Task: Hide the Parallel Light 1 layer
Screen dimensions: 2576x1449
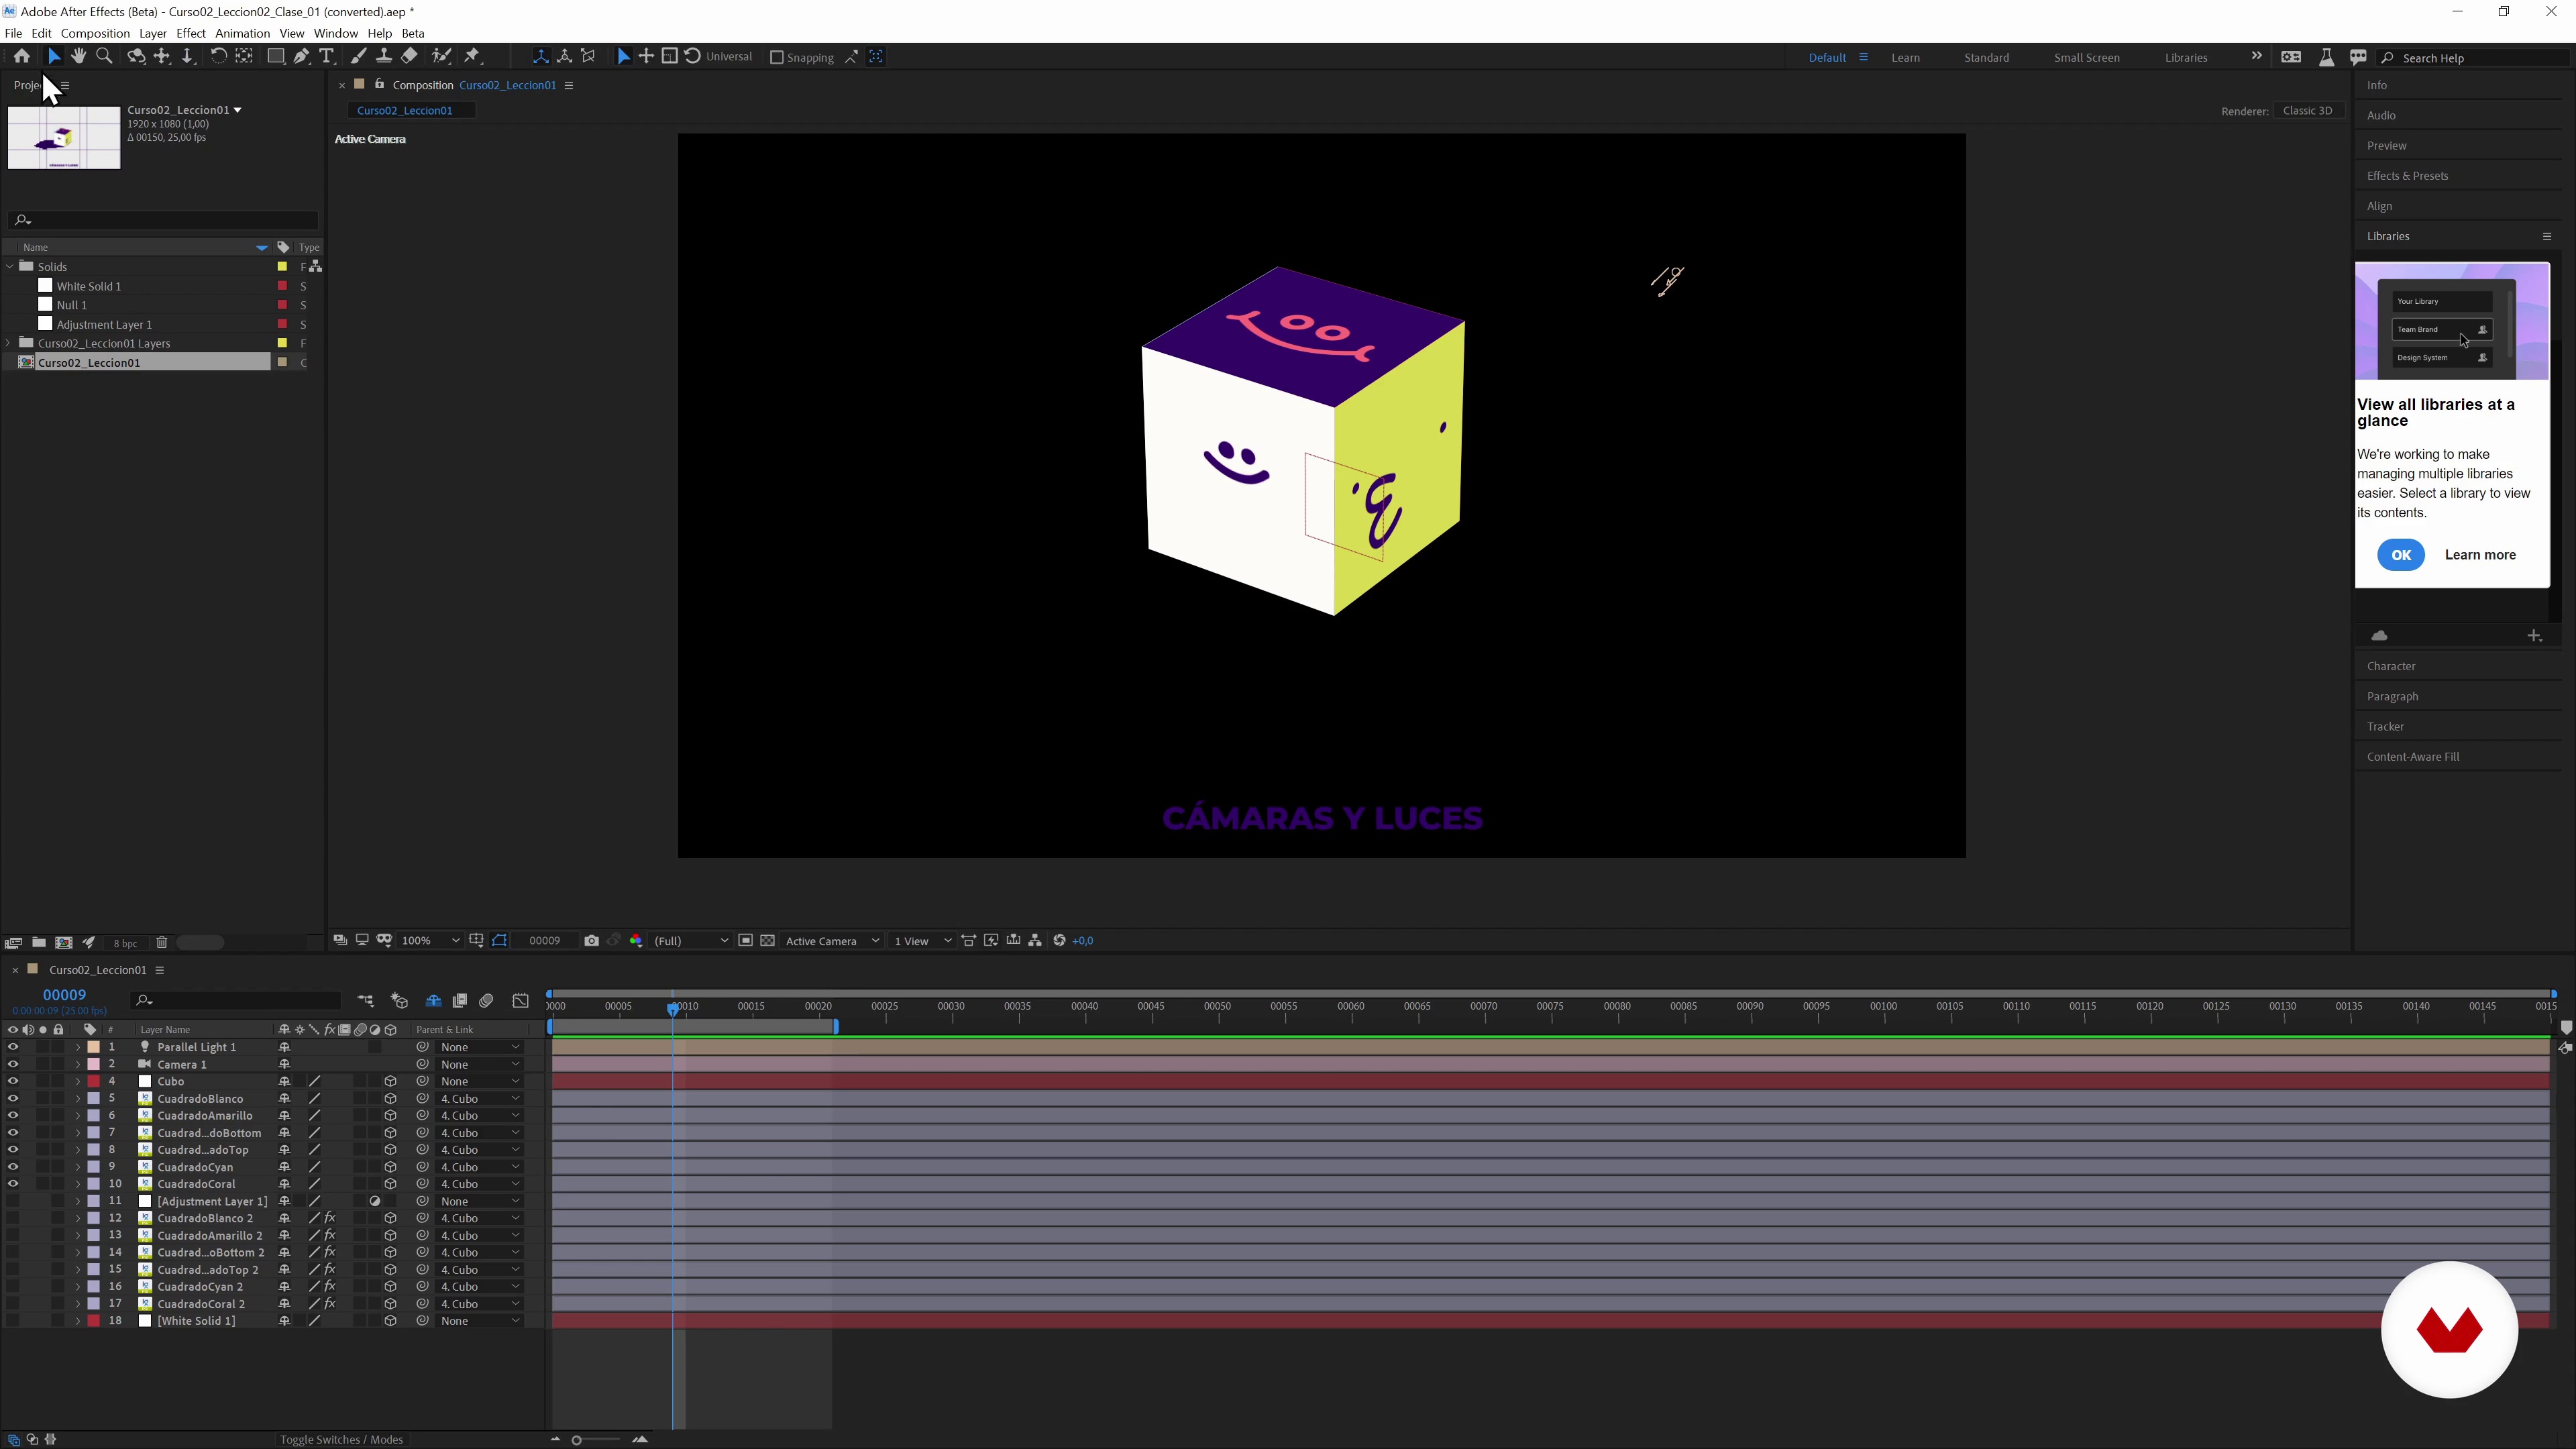Action: (13, 1047)
